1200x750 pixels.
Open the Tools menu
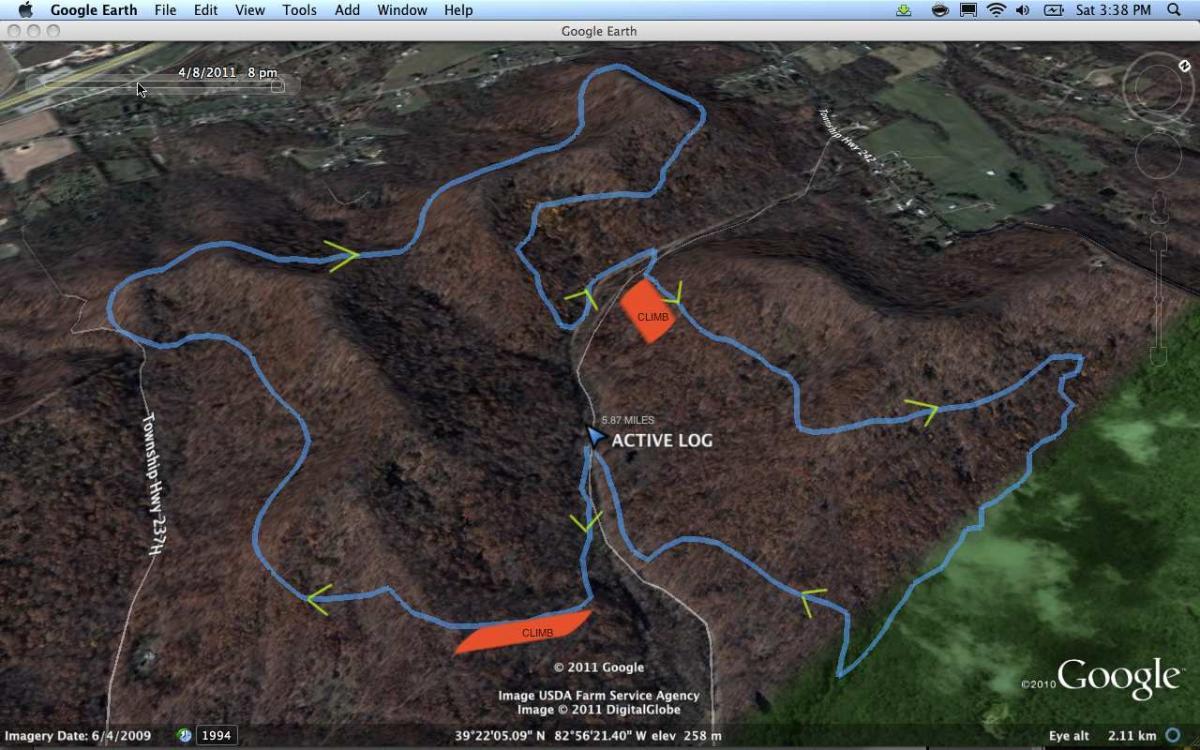[298, 10]
